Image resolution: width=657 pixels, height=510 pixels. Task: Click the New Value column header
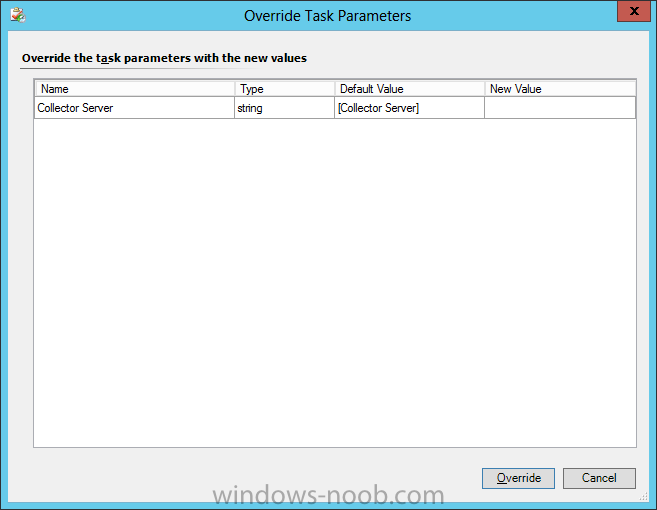point(560,89)
